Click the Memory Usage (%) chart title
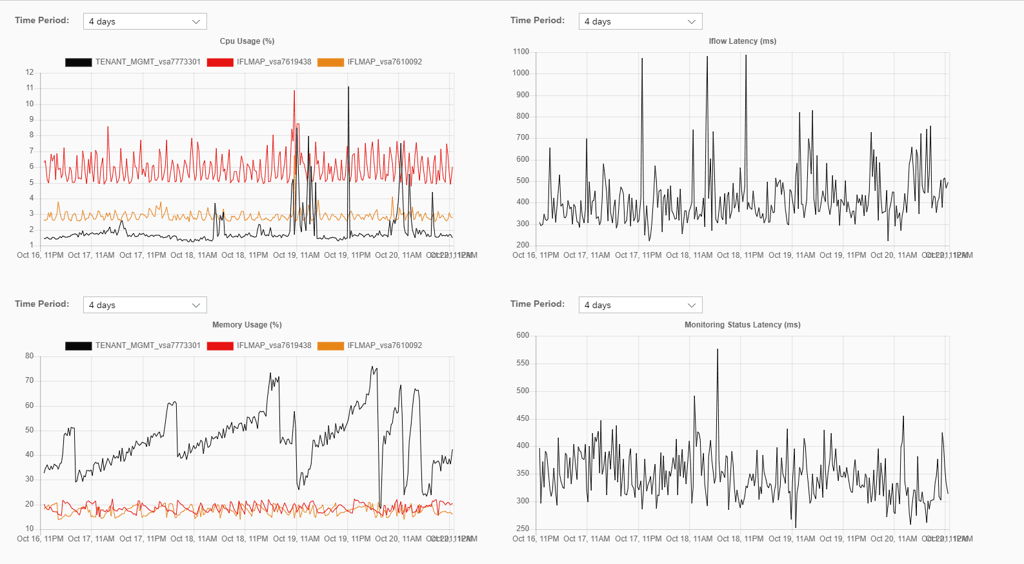Image resolution: width=1024 pixels, height=564 pixels. [247, 324]
